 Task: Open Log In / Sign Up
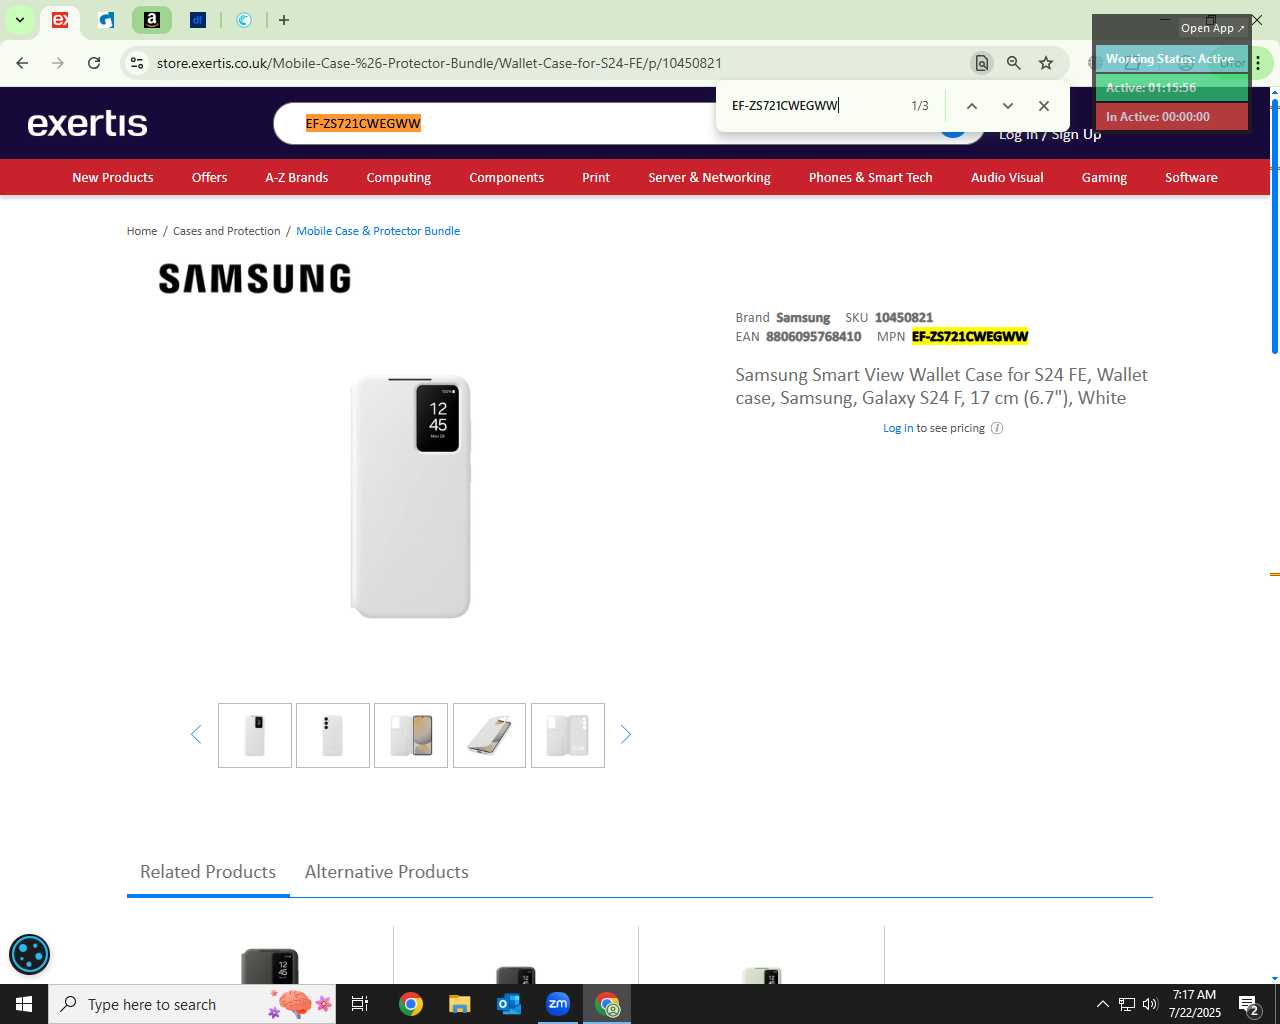tap(1050, 134)
